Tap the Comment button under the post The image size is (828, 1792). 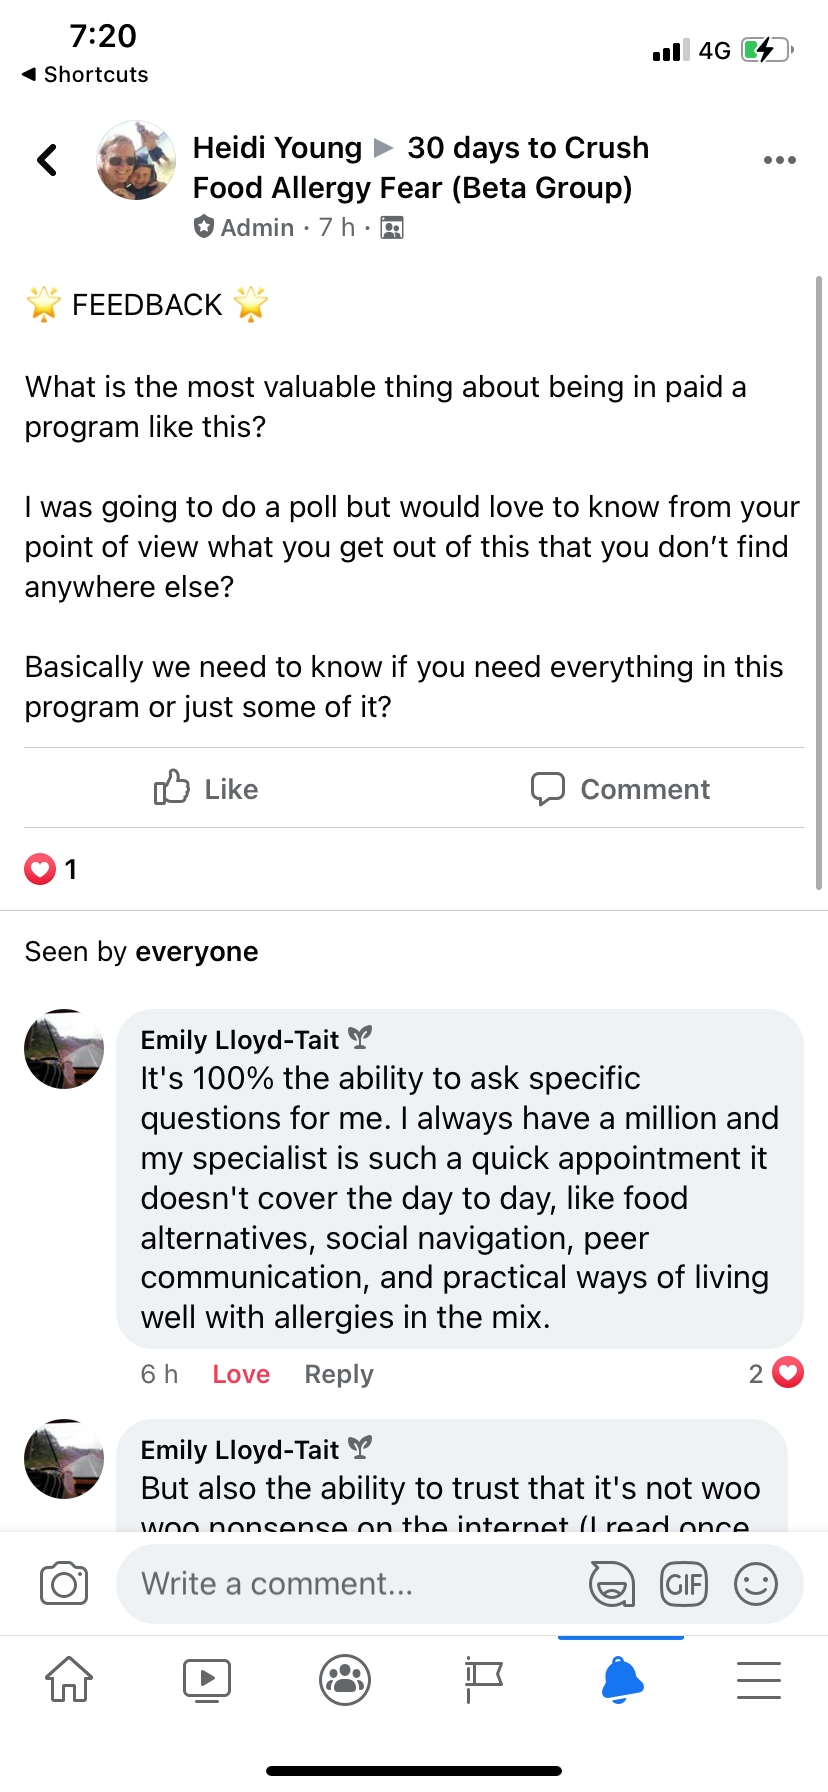(620, 789)
